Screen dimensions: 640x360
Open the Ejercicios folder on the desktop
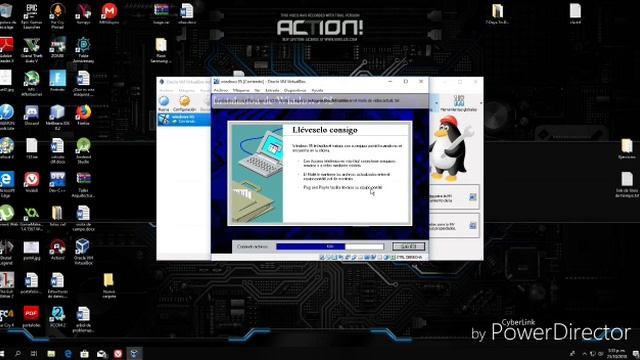pyautogui.click(x=627, y=149)
